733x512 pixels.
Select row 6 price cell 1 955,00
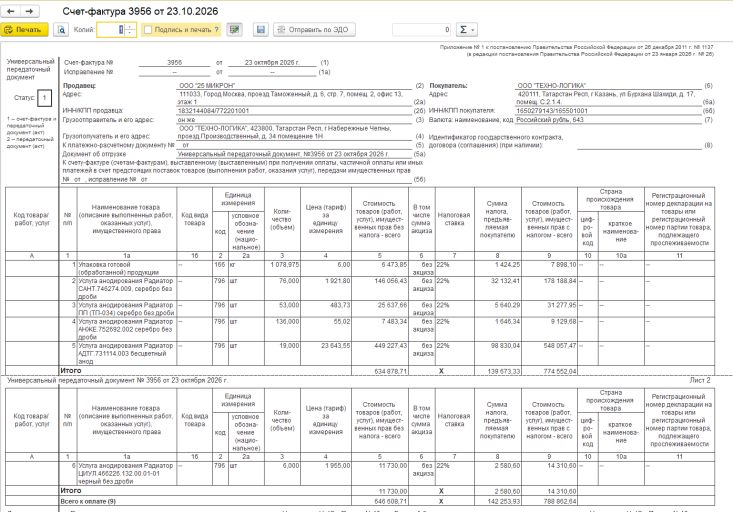[x=326, y=473]
